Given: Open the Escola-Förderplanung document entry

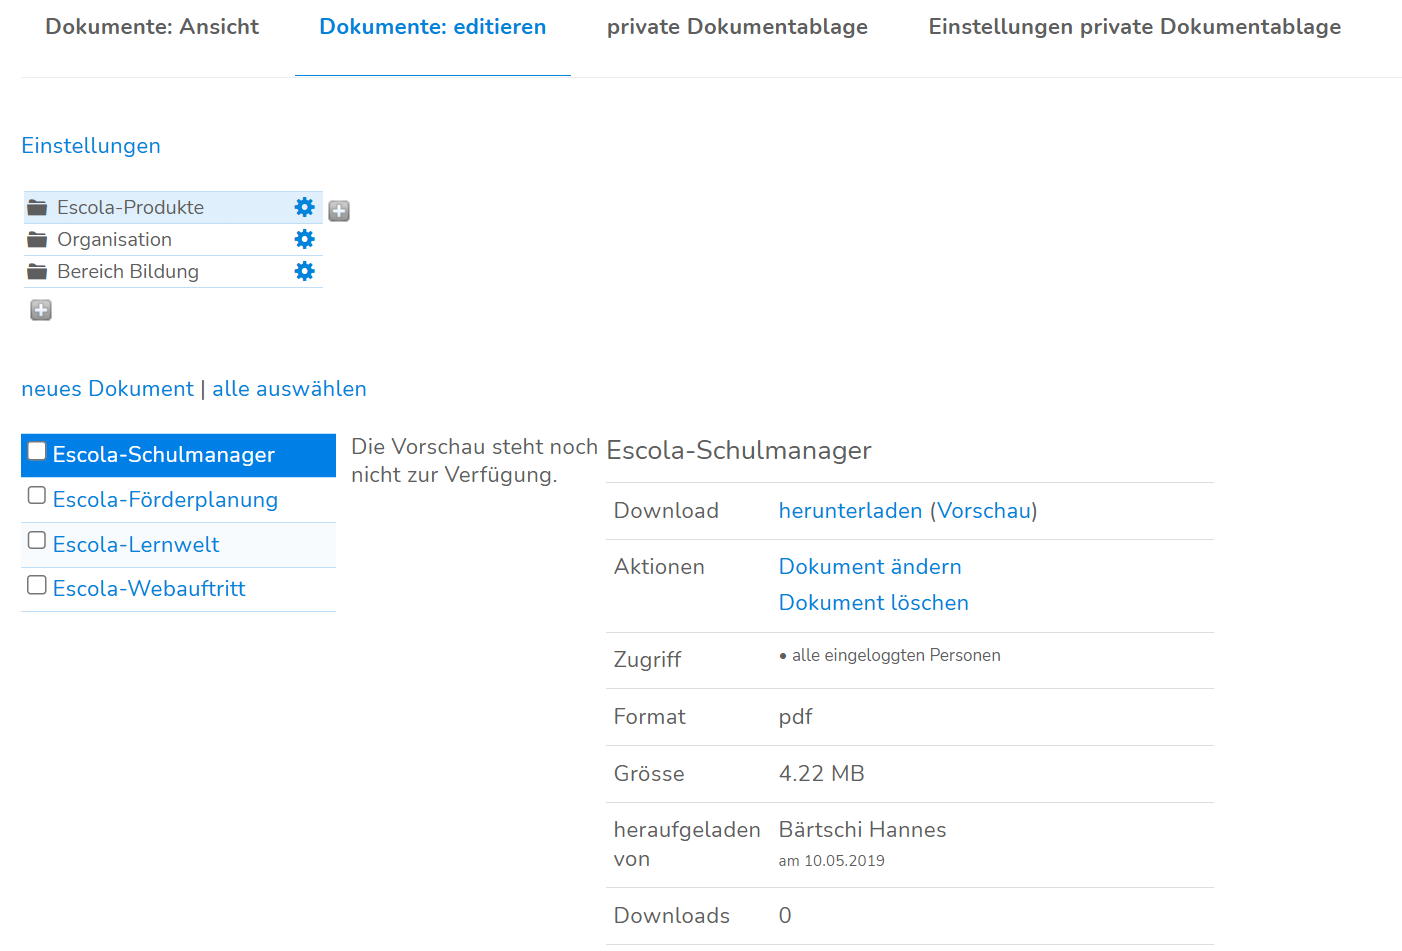Looking at the screenshot, I should pyautogui.click(x=166, y=500).
